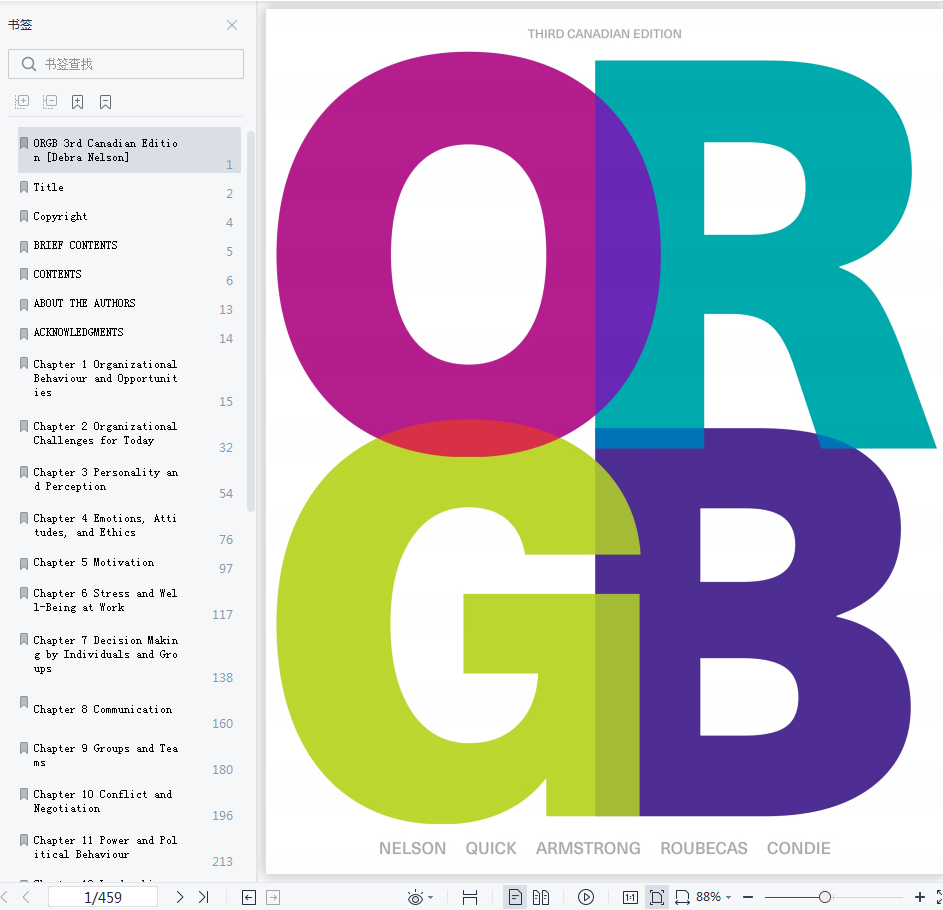
Task: Close the 书签 bookmarks panel
Action: [232, 25]
